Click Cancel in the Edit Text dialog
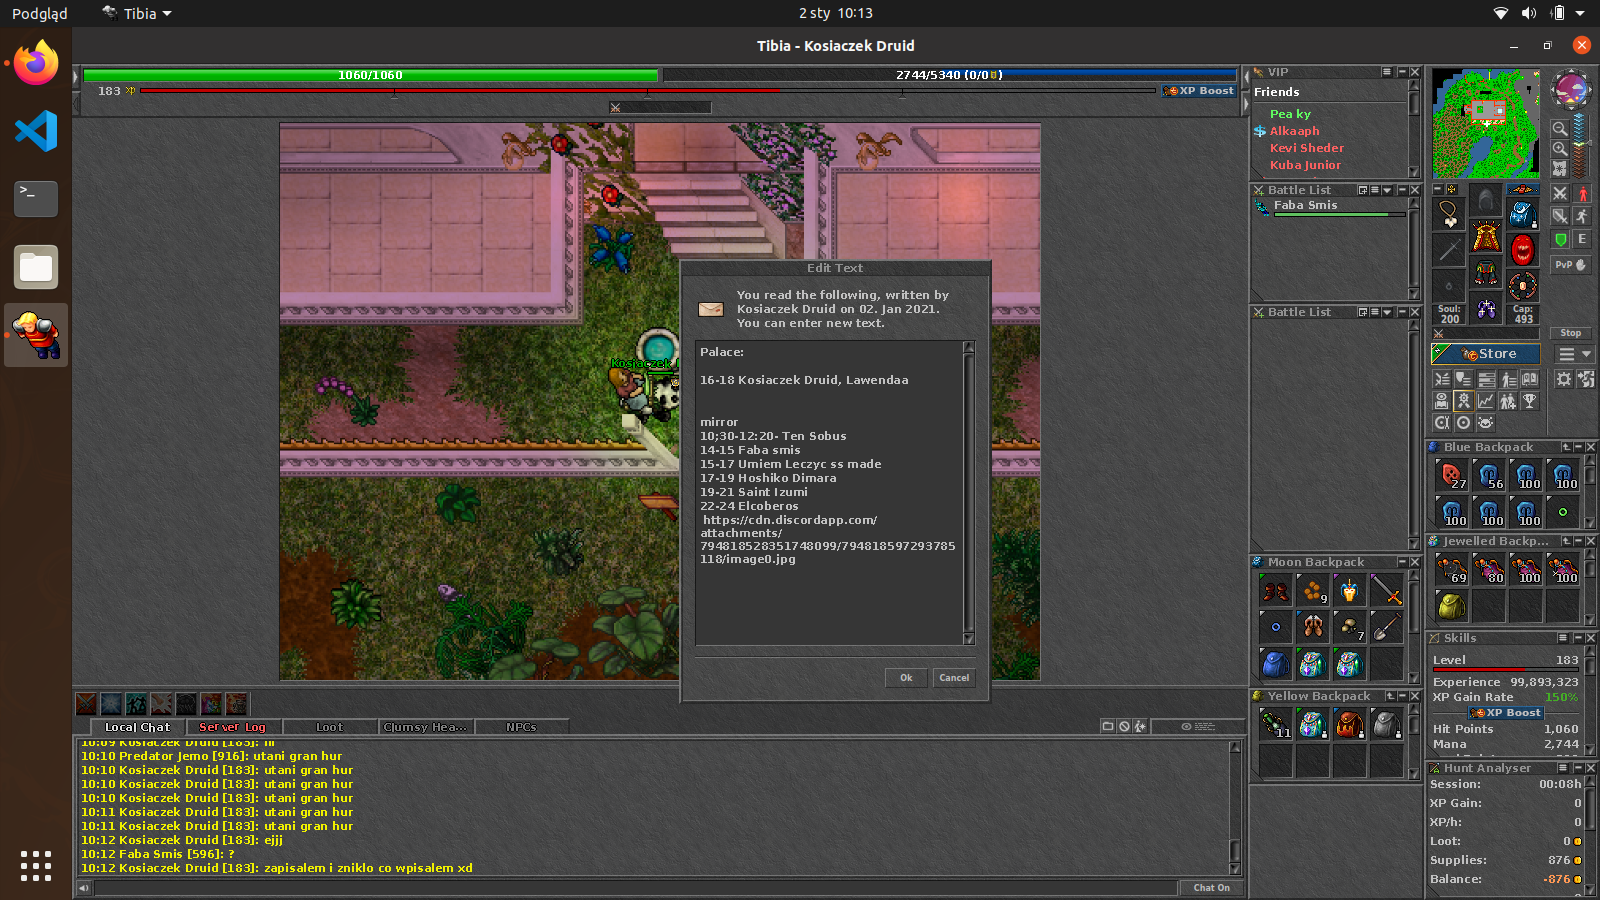The width and height of the screenshot is (1600, 900). [954, 678]
